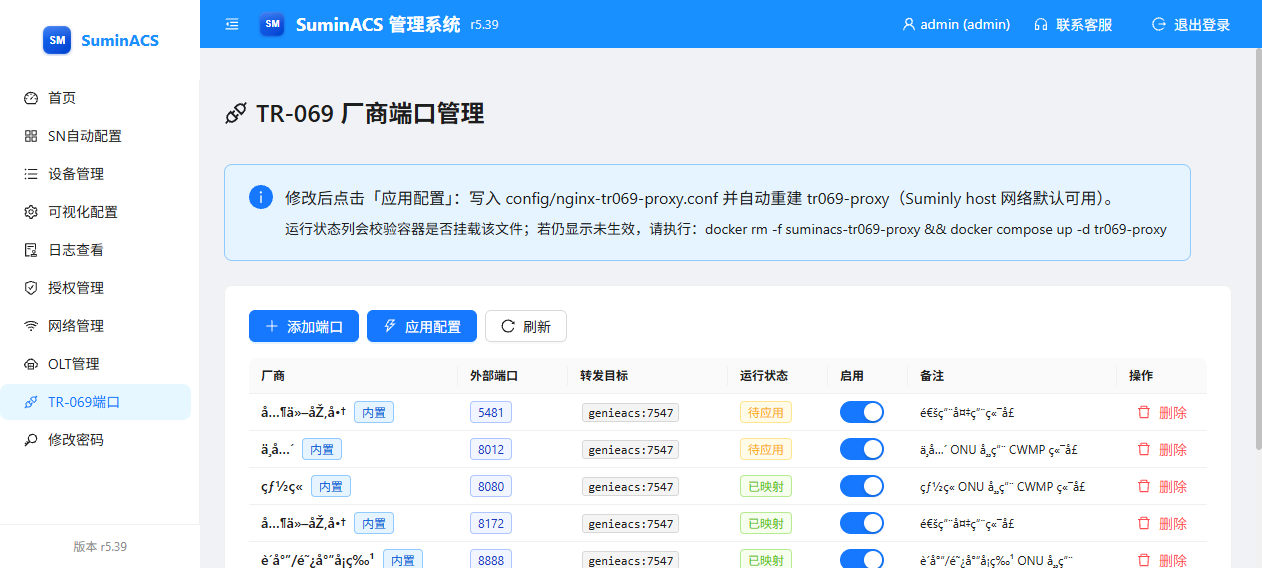The width and height of the screenshot is (1262, 568).
Task: Click the gear icon next to 可视化配置
Action: (31, 212)
